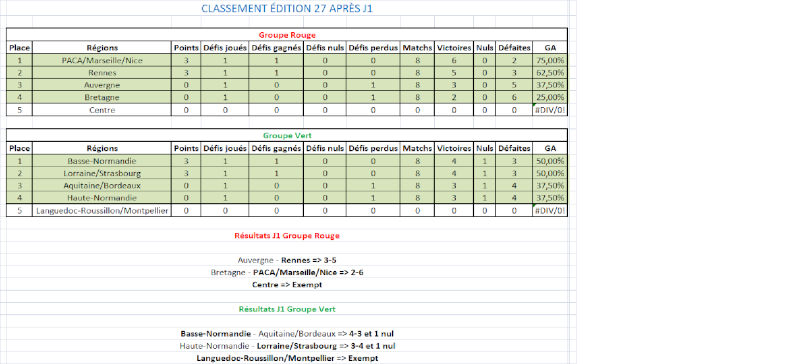The image size is (800, 364).
Task: Select the PACA/Marseille/Nice region cell
Action: [102, 60]
